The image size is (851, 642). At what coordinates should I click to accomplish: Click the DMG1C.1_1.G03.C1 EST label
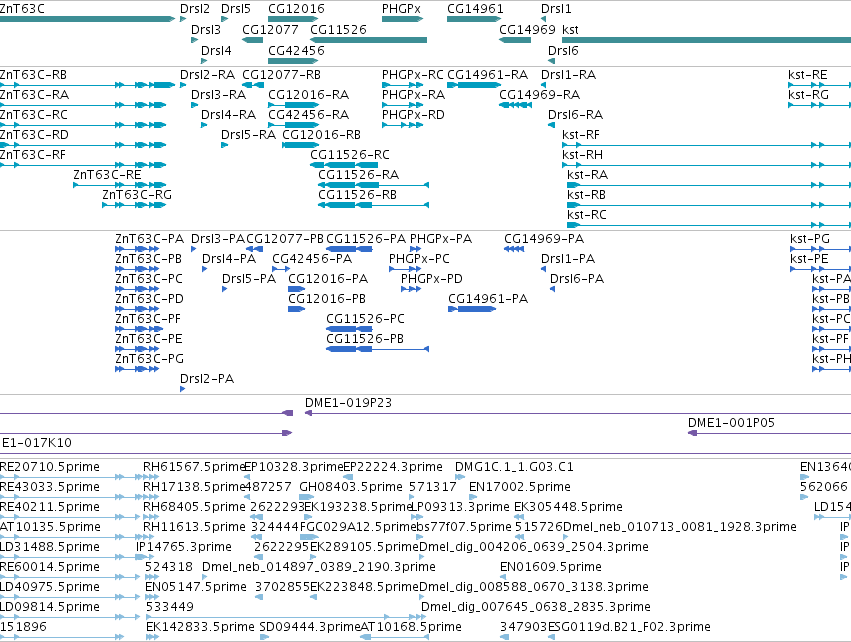click(514, 467)
